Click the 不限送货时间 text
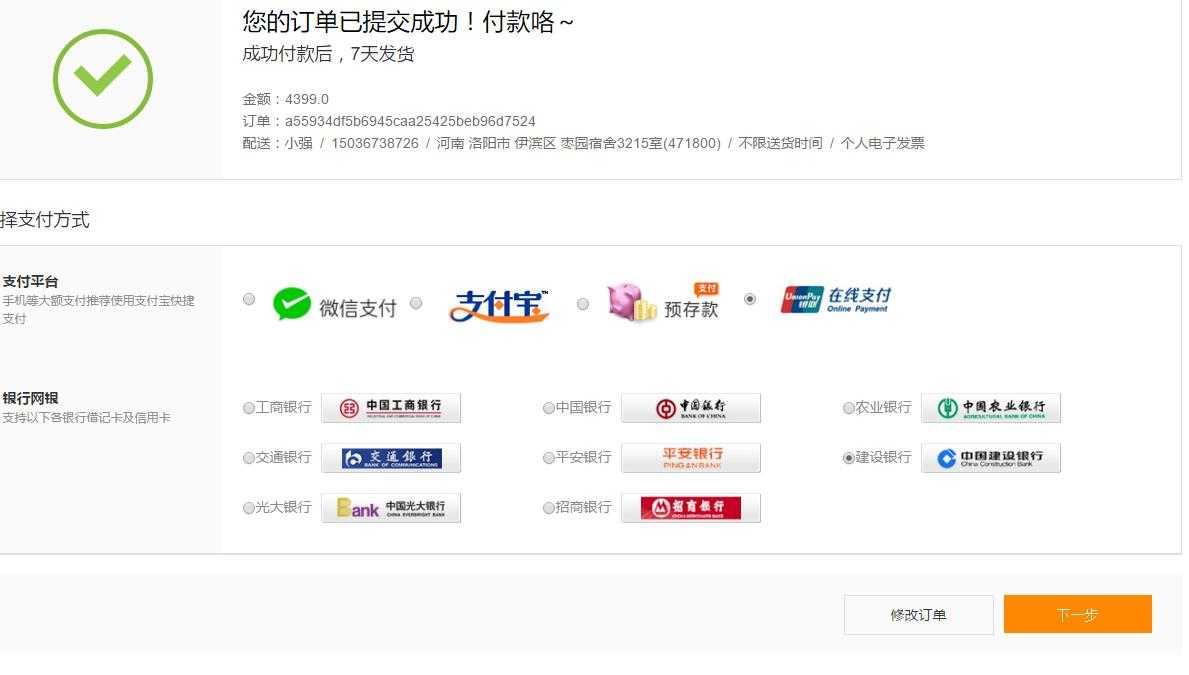The height and width of the screenshot is (675, 1189). click(780, 143)
